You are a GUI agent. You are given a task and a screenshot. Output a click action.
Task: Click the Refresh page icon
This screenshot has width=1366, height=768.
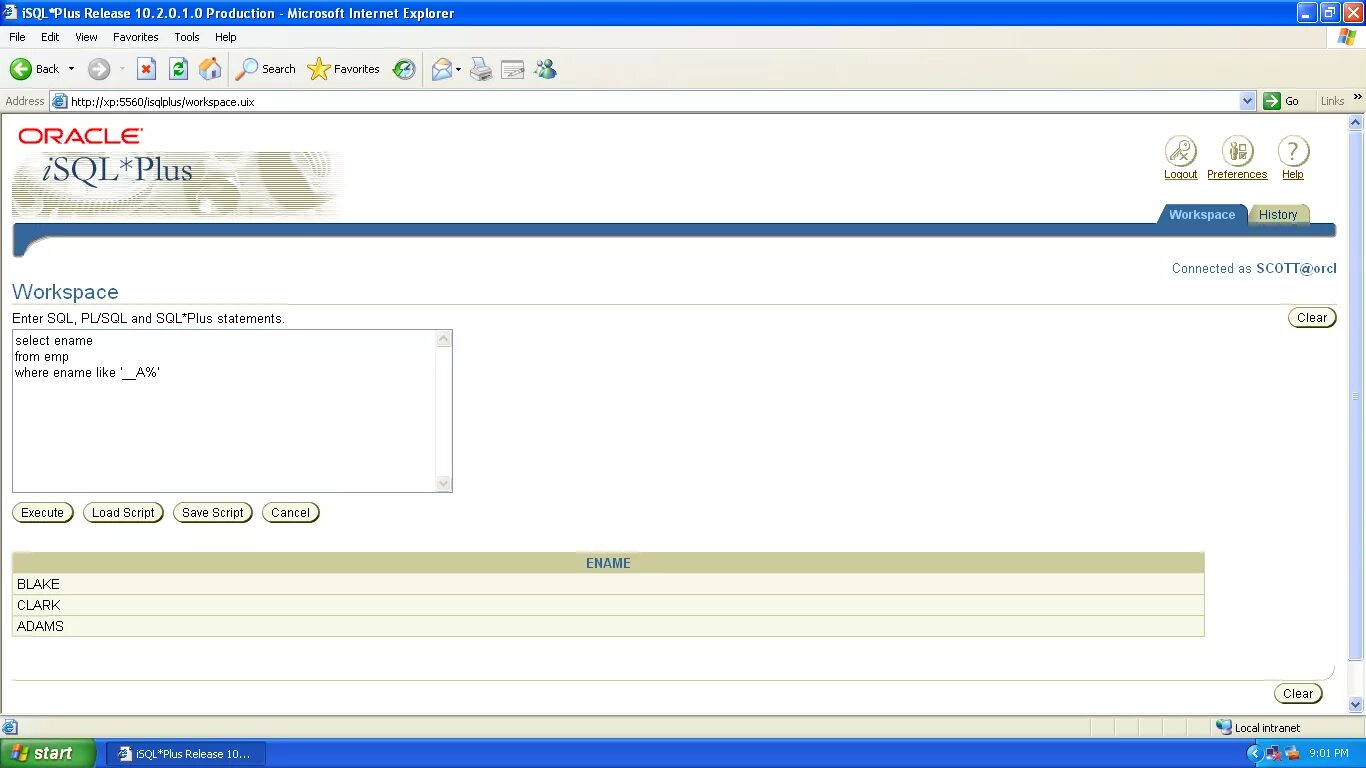coord(178,69)
